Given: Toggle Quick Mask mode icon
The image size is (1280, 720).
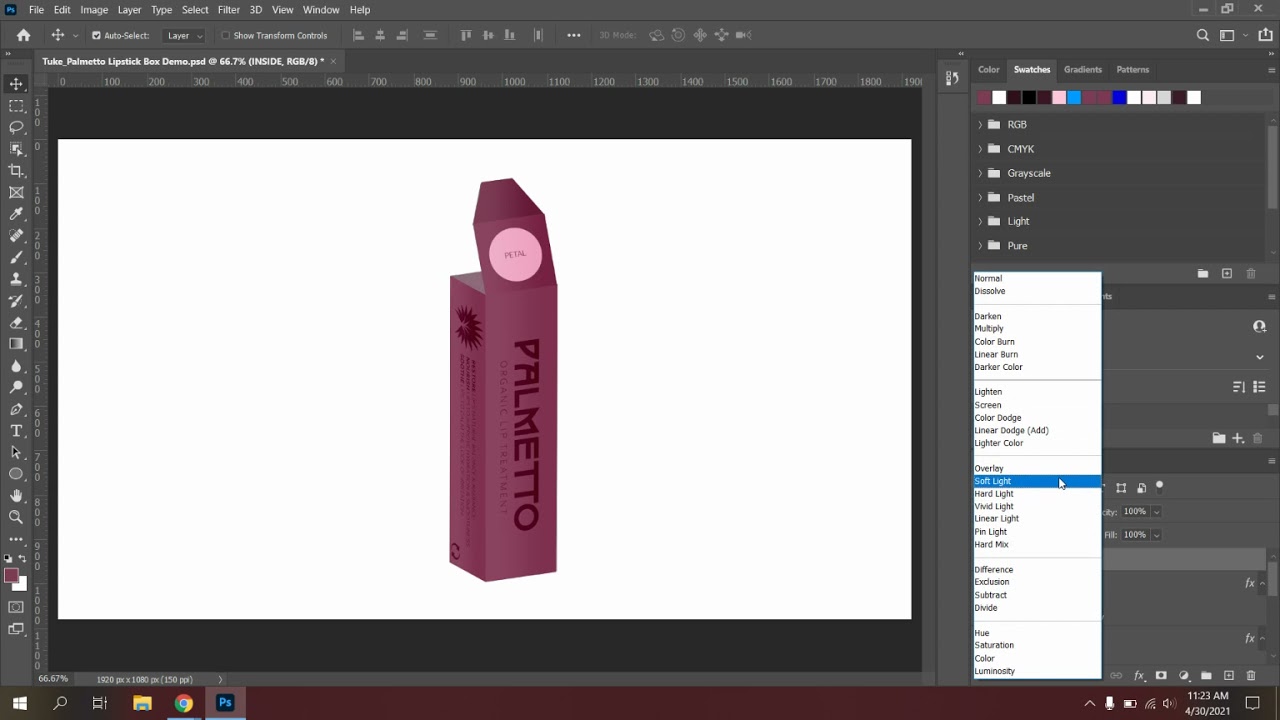Looking at the screenshot, I should [16, 607].
